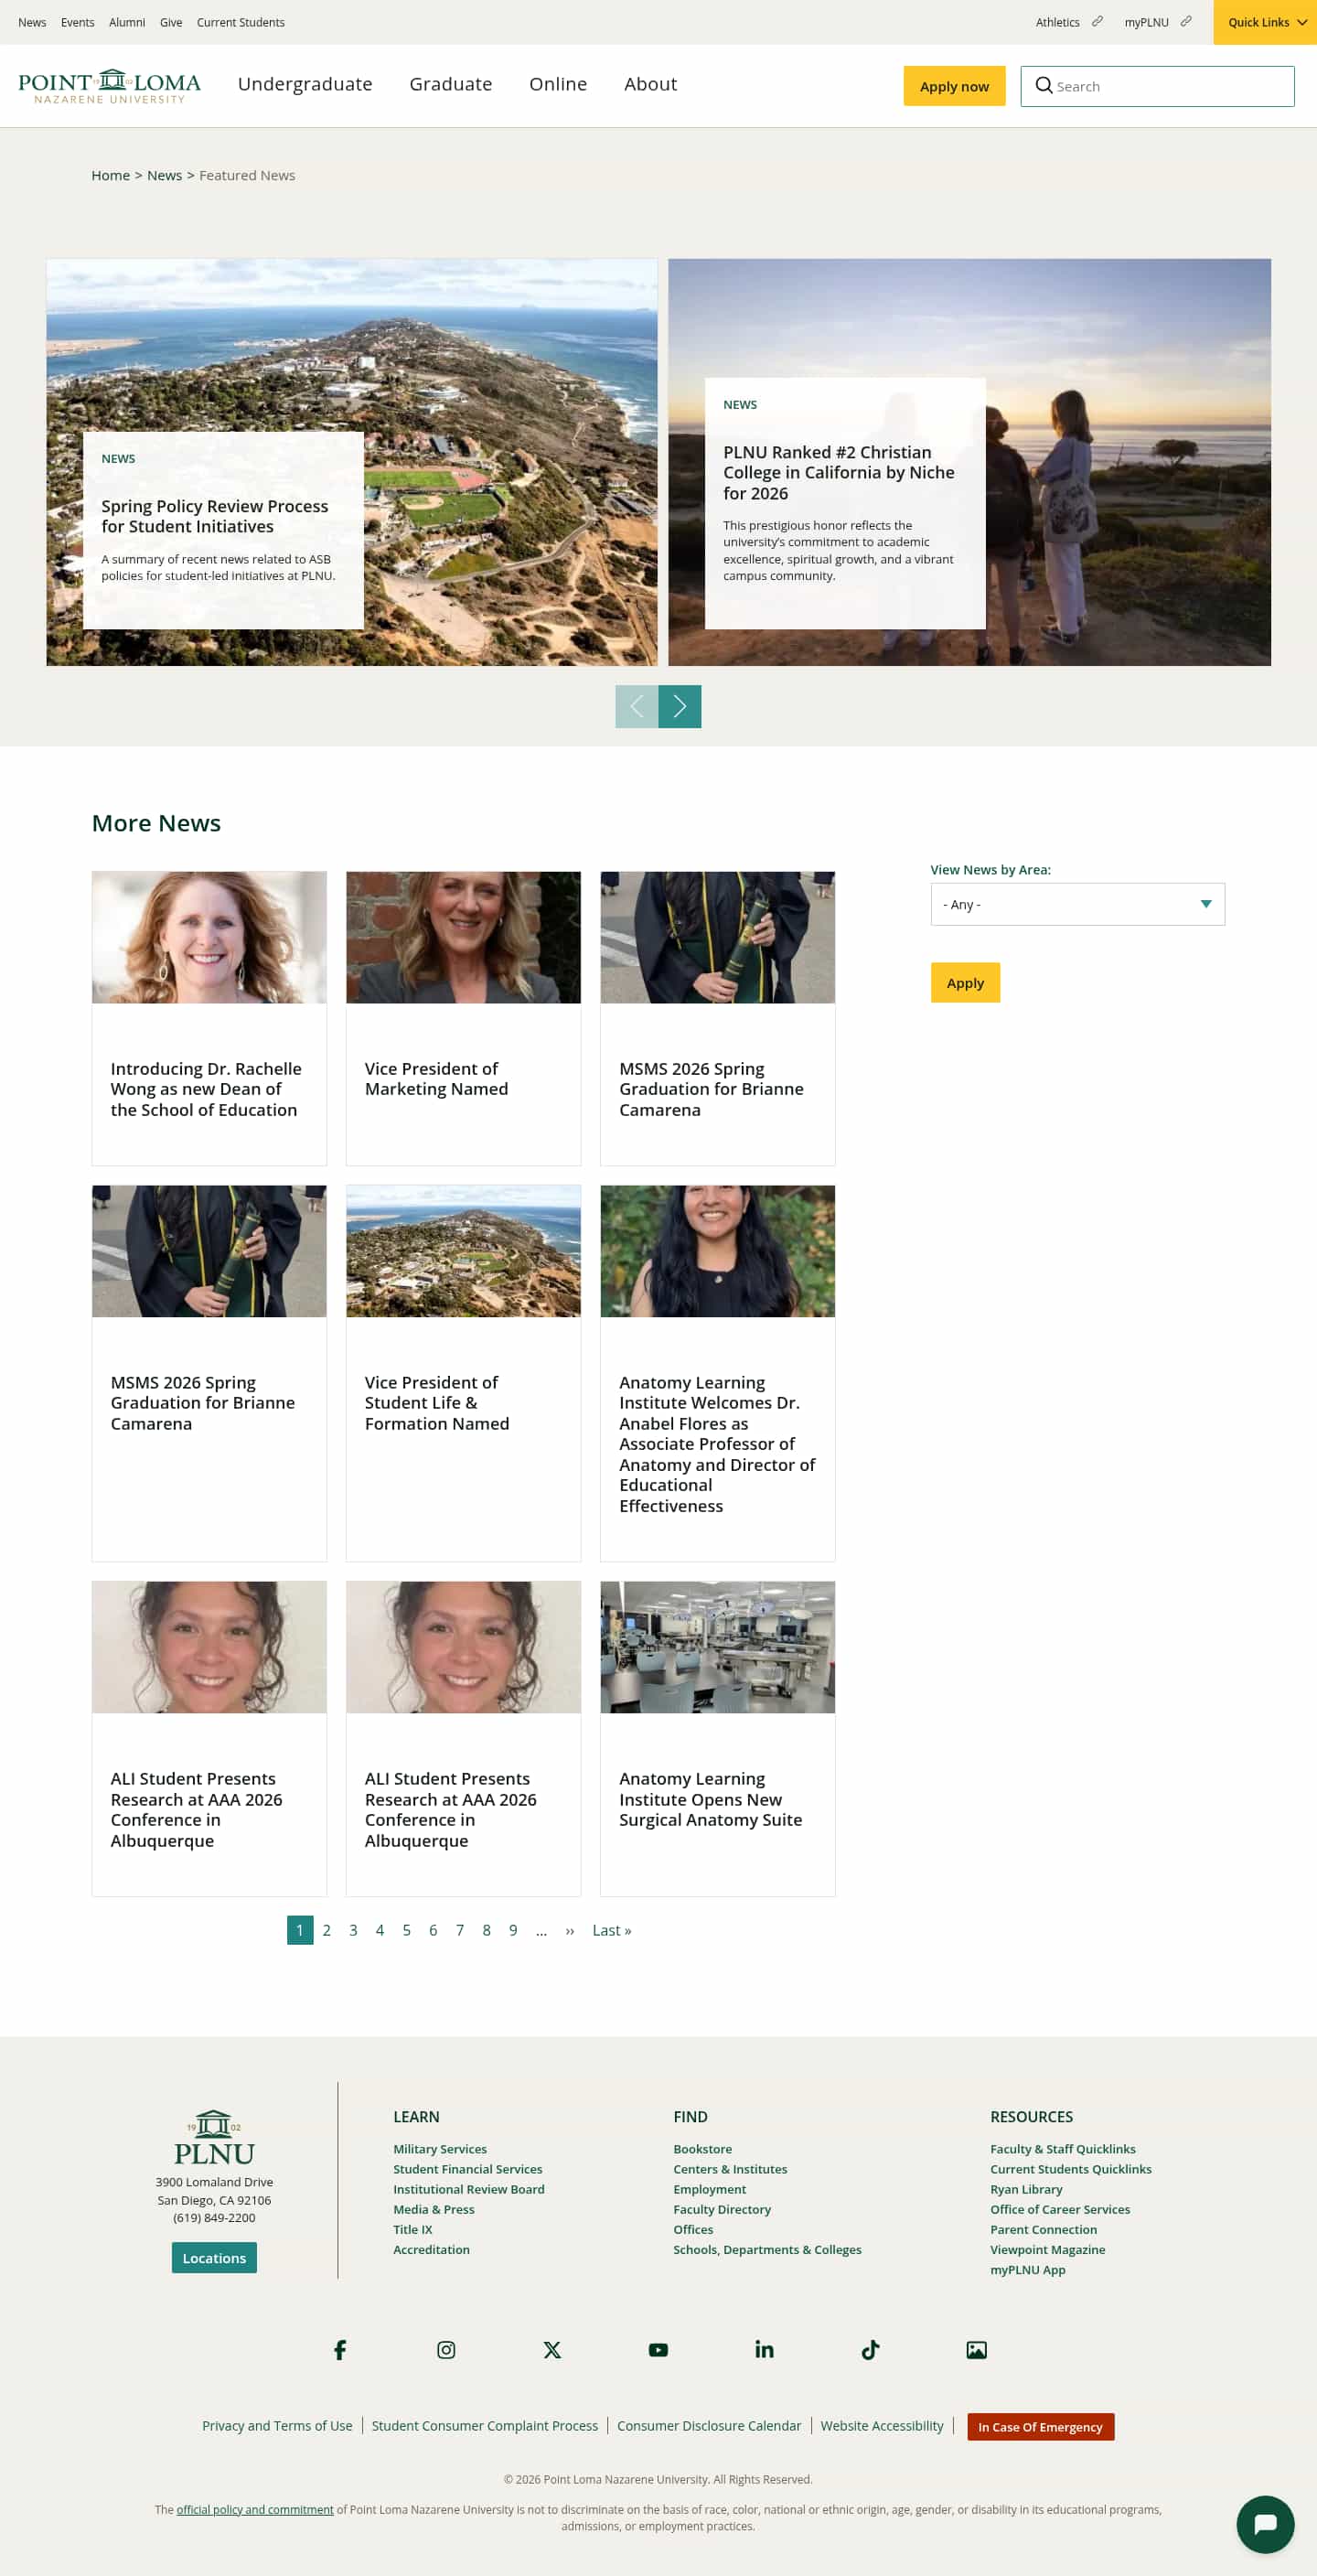Screen dimensions: 1317x2576
Task: Open the View News by Area dropdown
Action: (1077, 904)
